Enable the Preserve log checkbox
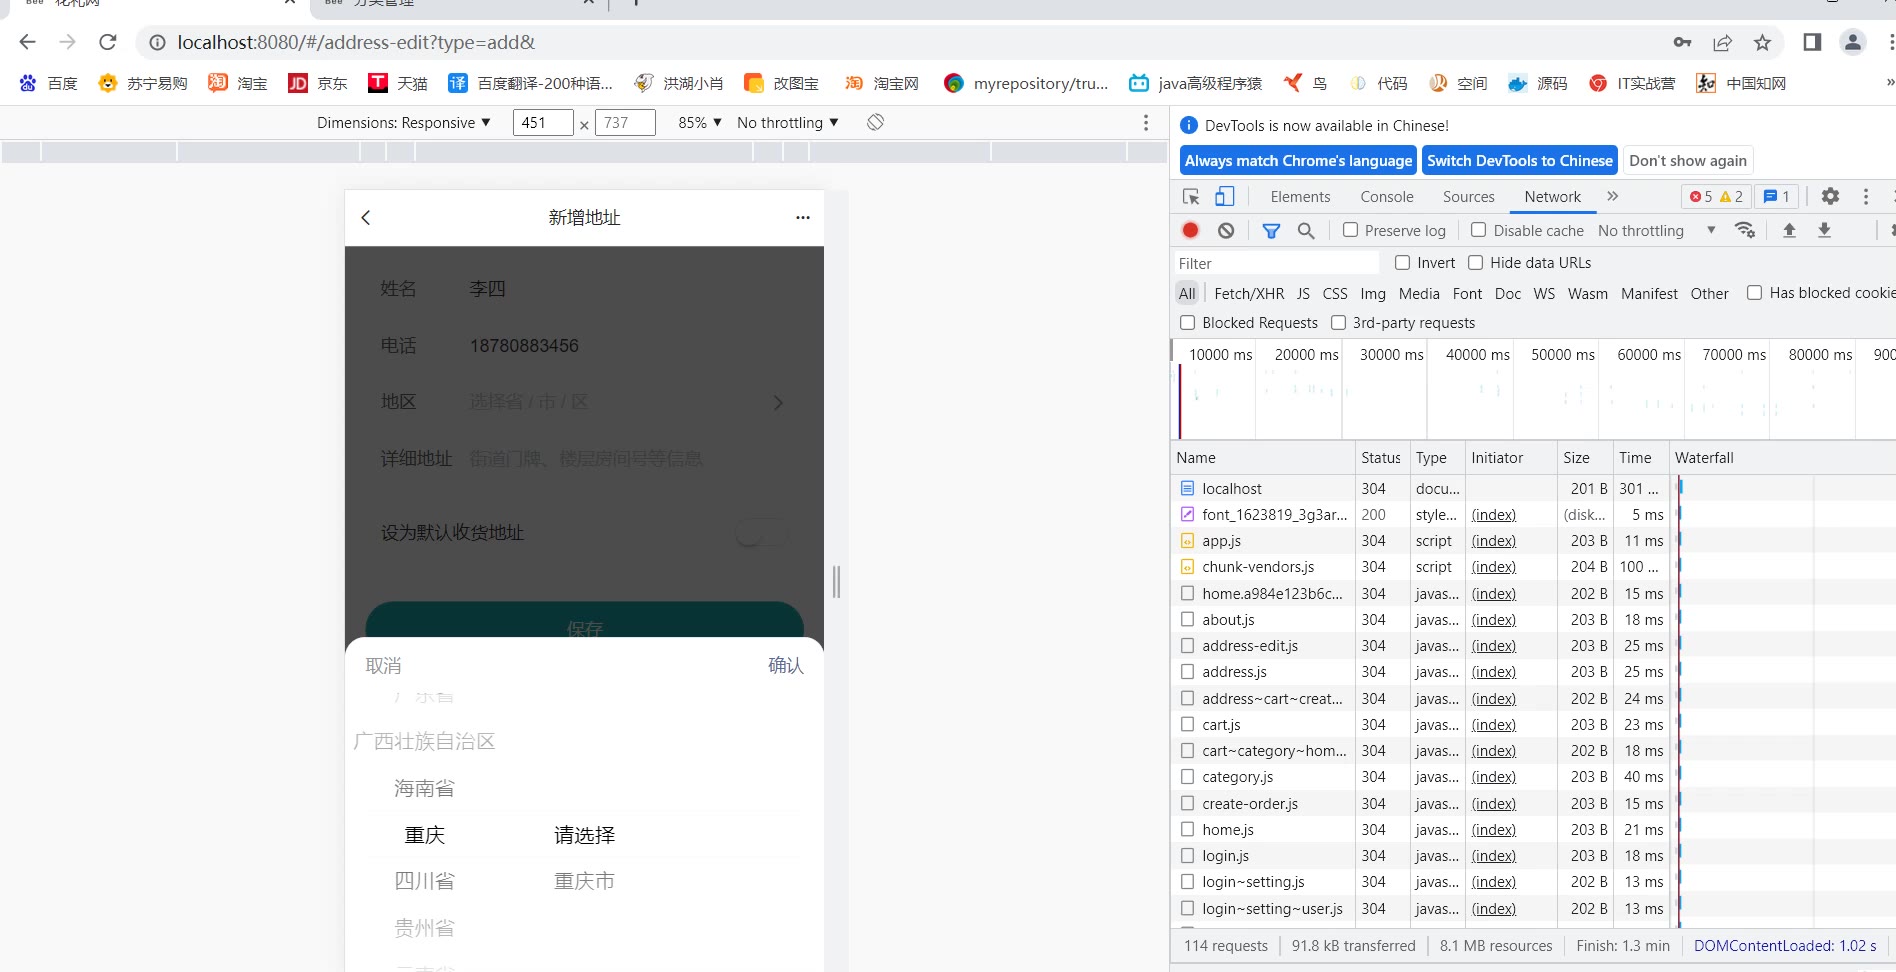 click(1350, 230)
